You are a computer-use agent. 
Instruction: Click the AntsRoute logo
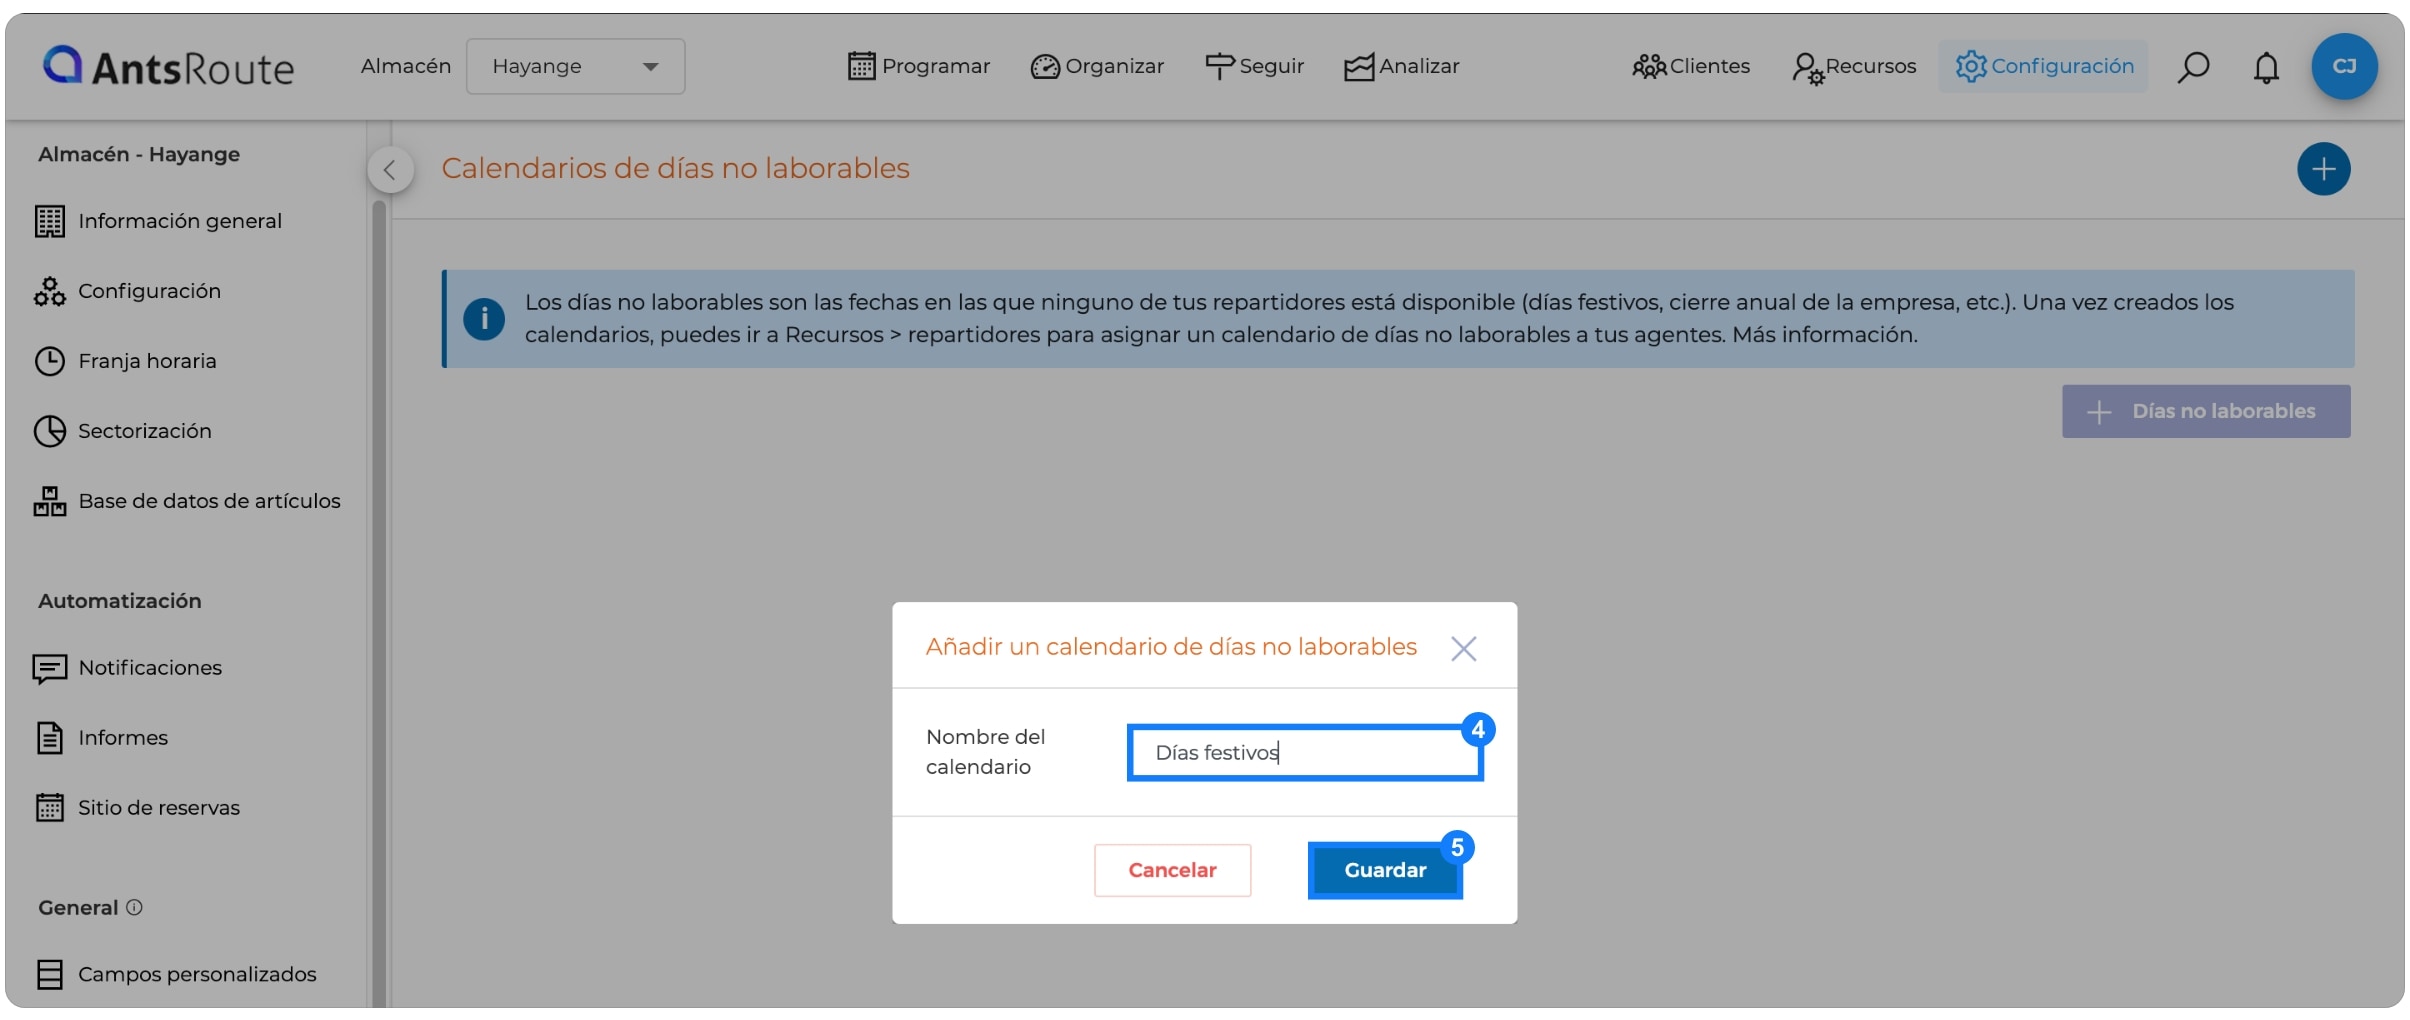click(168, 66)
